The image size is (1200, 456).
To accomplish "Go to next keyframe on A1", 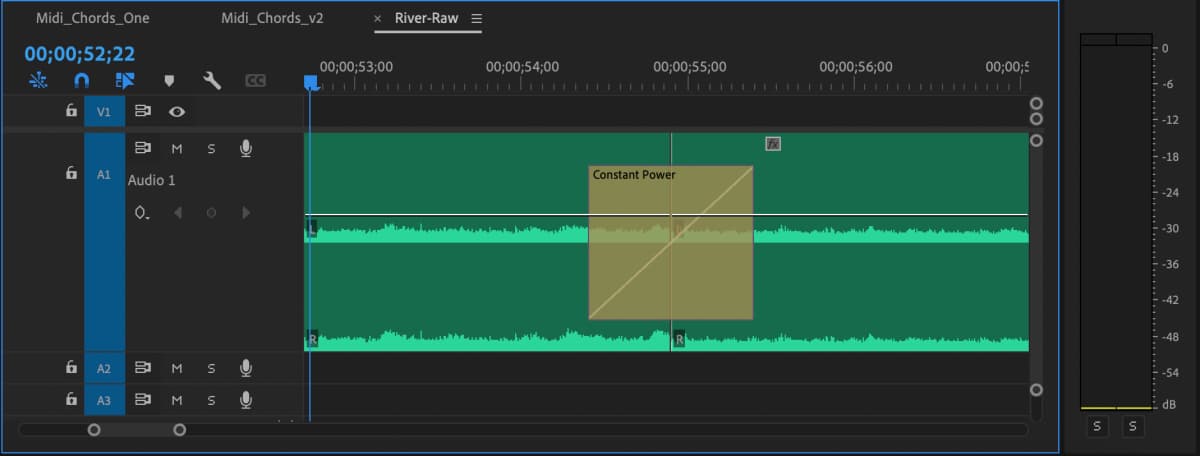I will click(x=246, y=213).
